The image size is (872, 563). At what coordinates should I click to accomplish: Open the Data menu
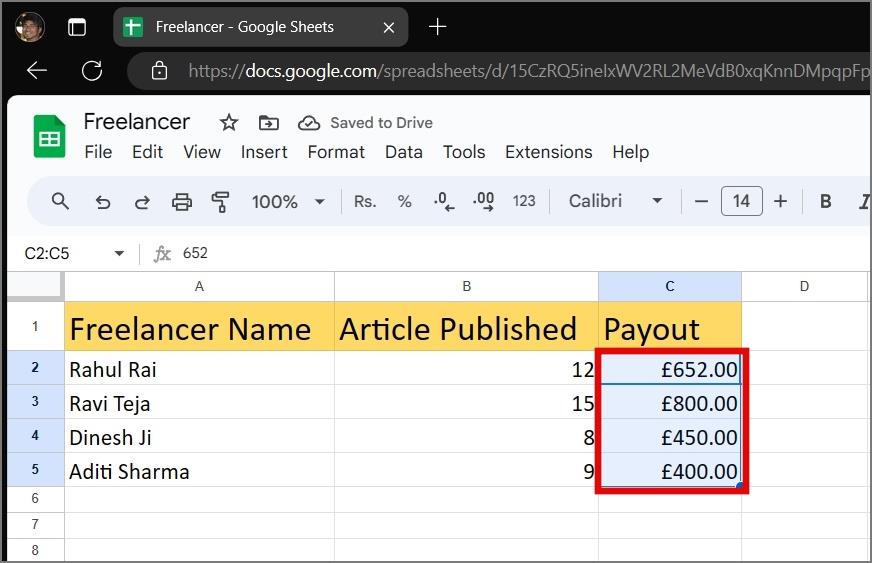pyautogui.click(x=404, y=152)
